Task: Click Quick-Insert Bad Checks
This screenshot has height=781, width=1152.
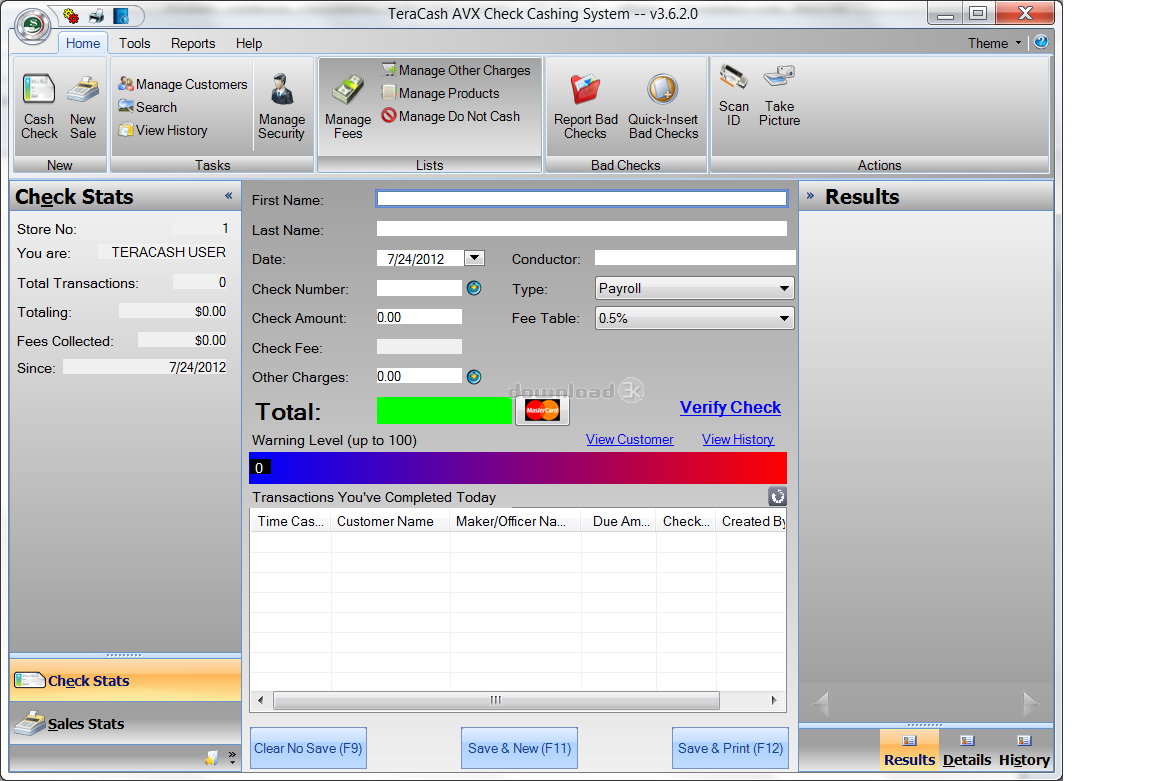Action: point(663,107)
